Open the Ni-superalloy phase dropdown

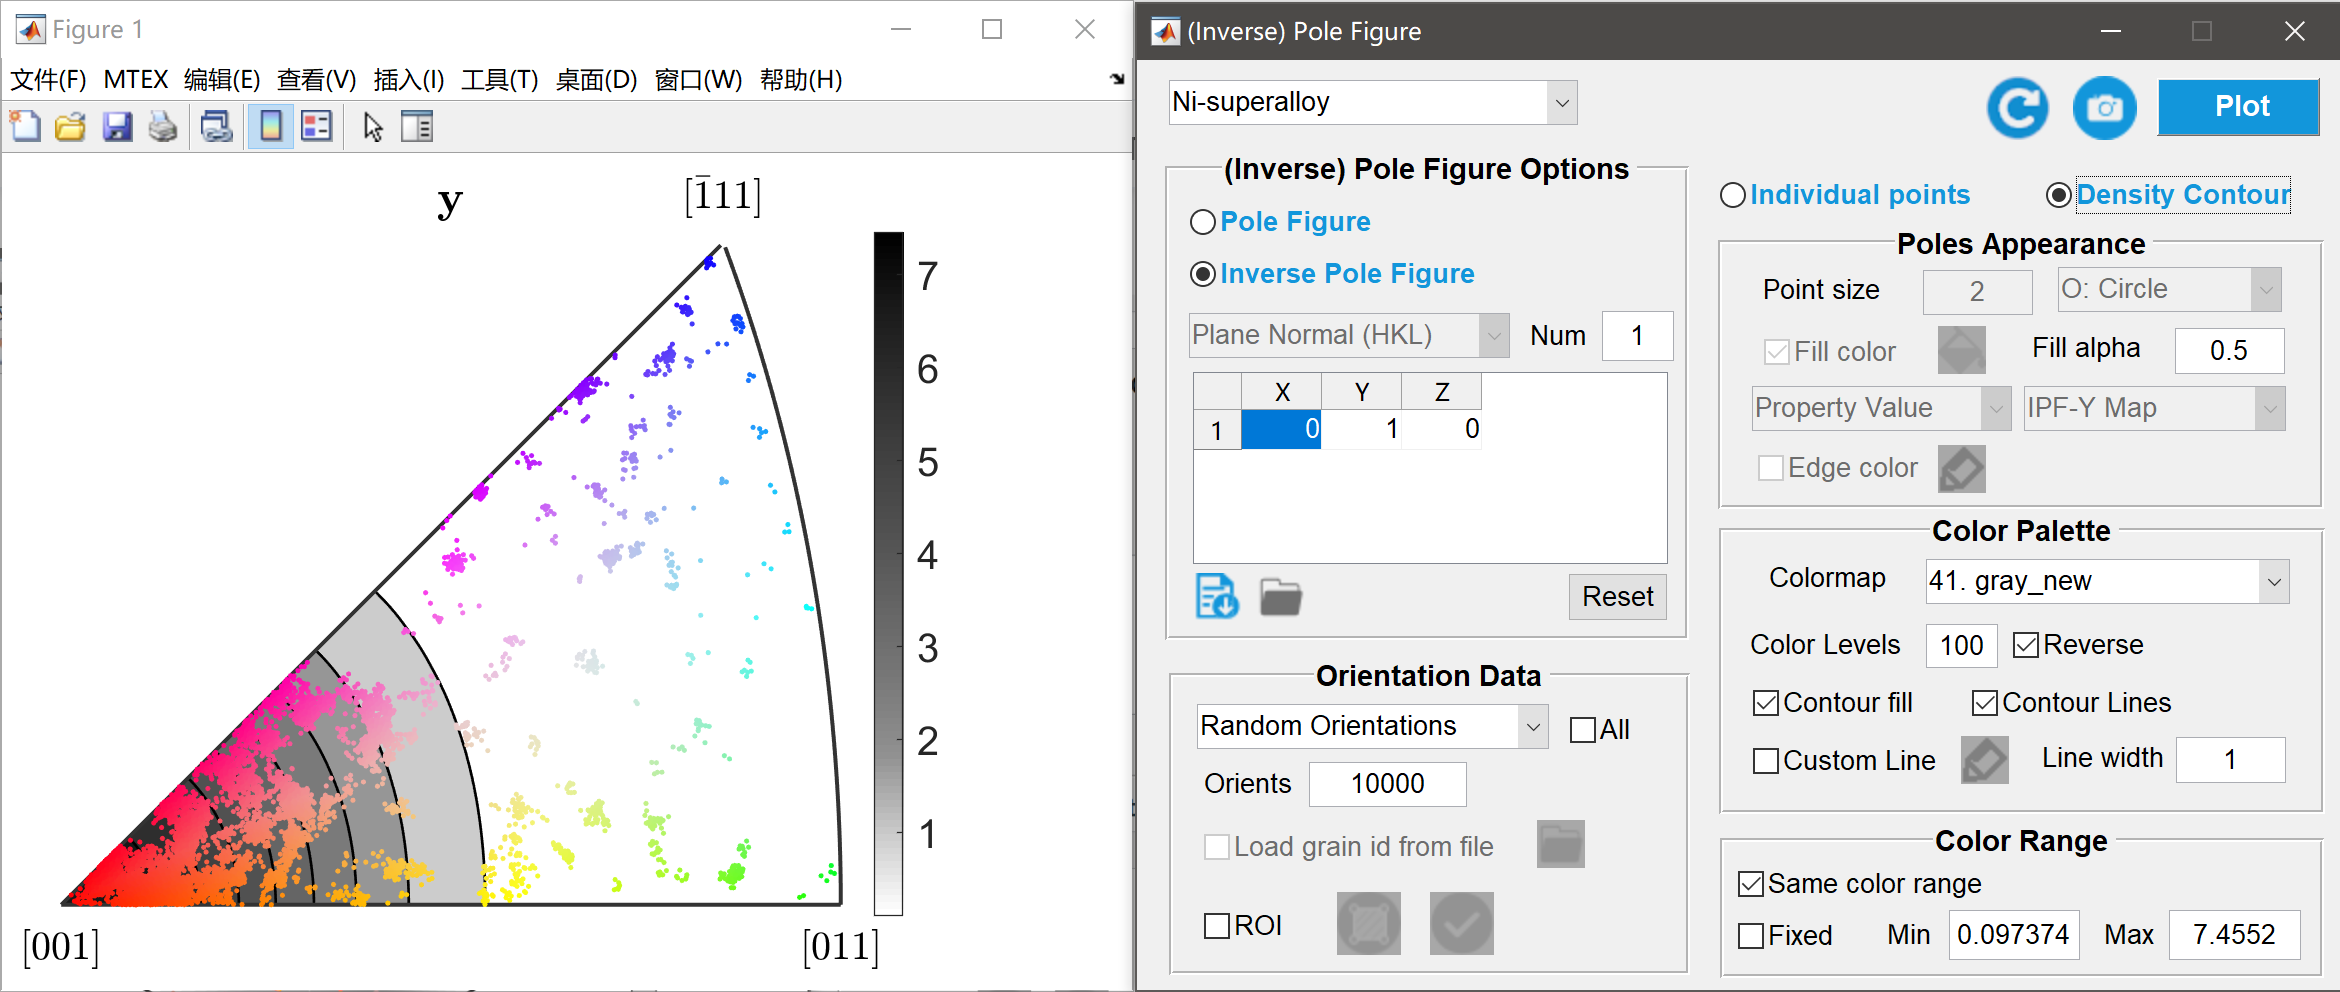[x=1373, y=103]
